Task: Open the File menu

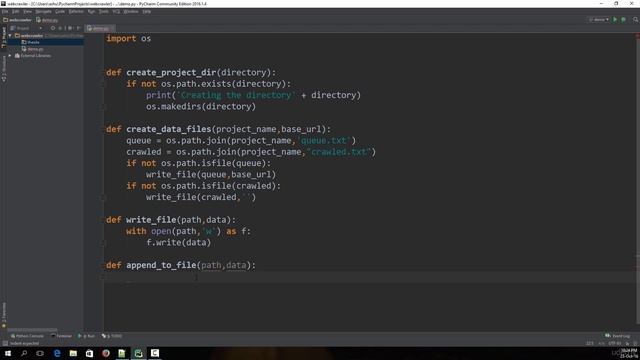Action: tap(5, 12)
